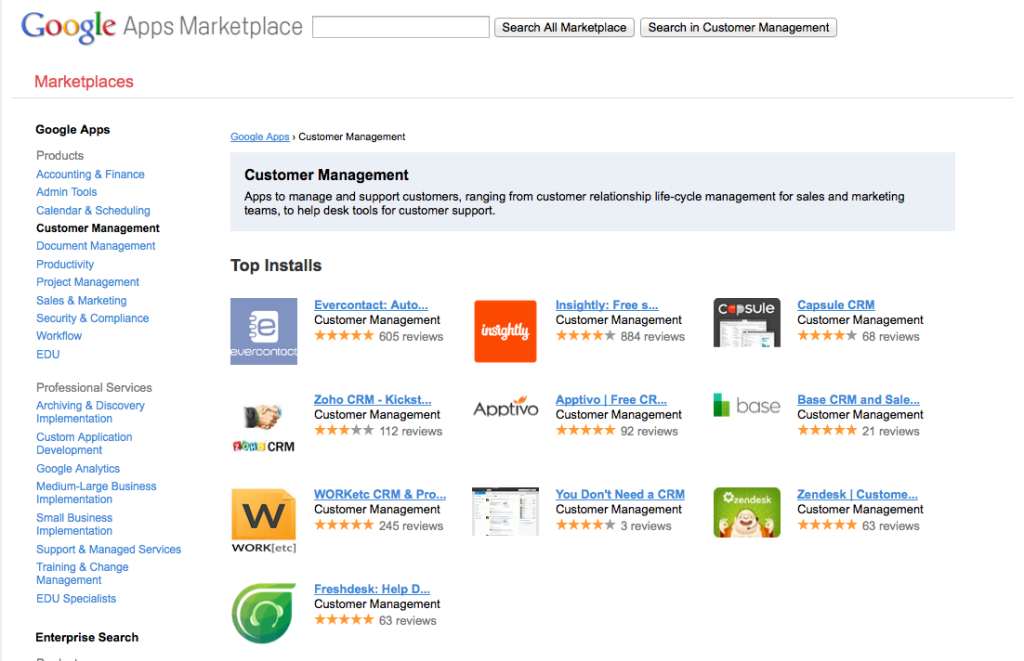
Task: Open the Apptivo | Free CR... title link
Action: tap(611, 400)
